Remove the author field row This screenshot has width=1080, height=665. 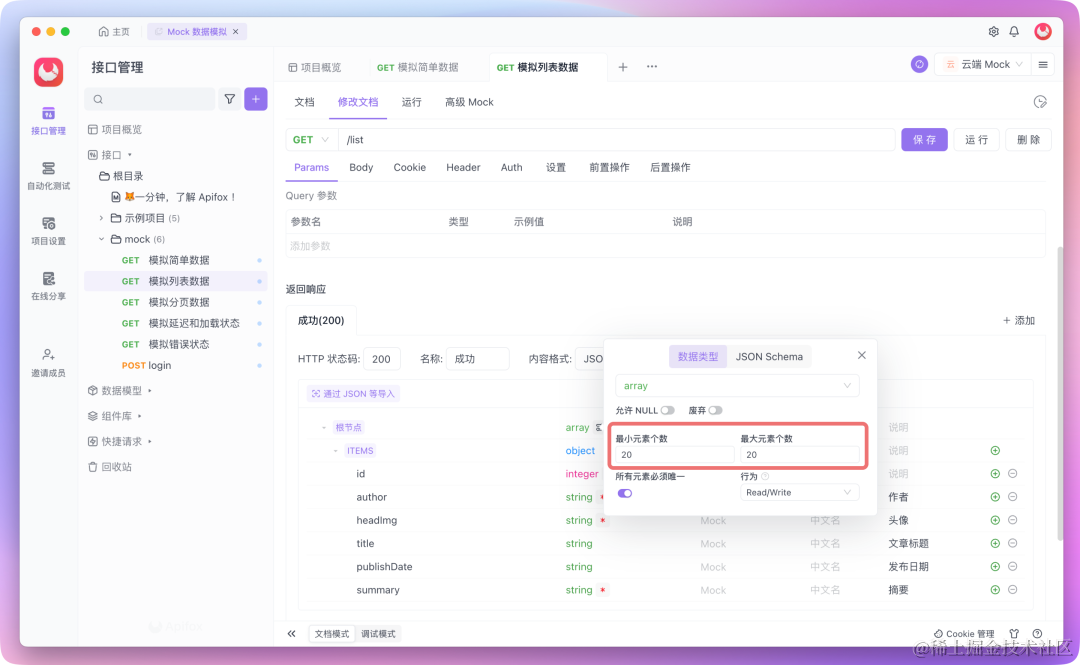click(x=1012, y=497)
